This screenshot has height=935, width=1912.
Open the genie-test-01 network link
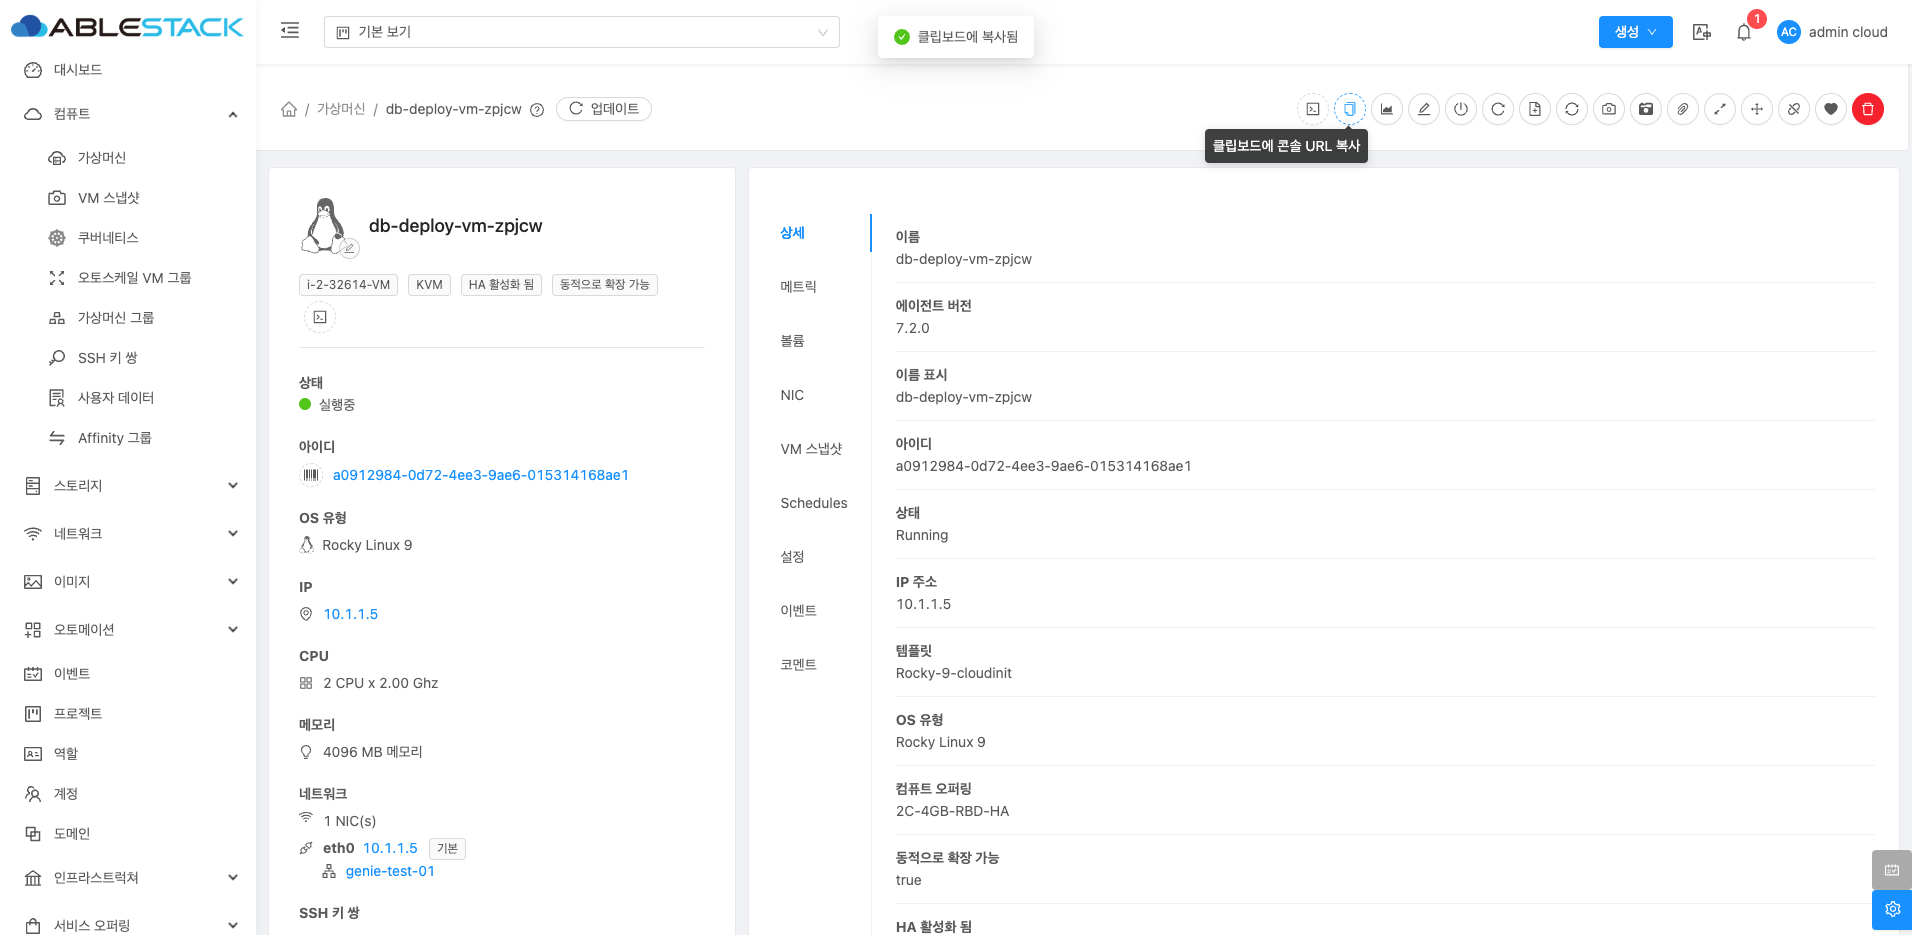pos(390,871)
